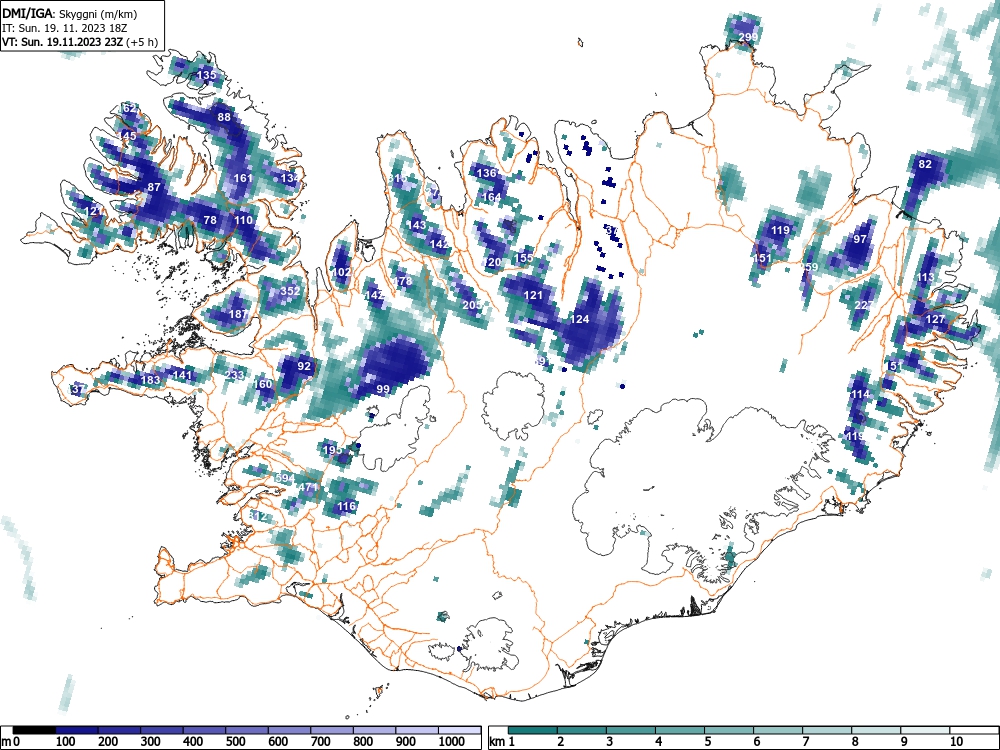Screen dimensions: 1000x750
Task: Click the visibility value 78 on the map
Action: (210, 219)
